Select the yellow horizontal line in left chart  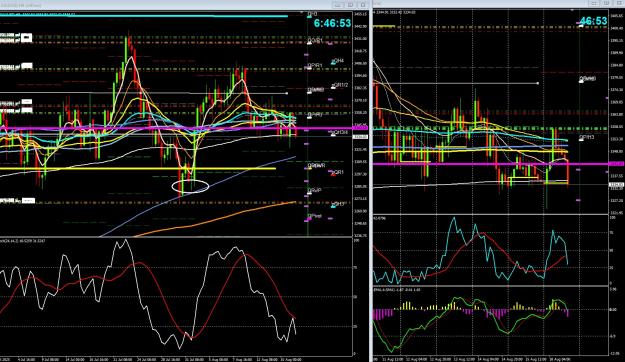coord(138,169)
